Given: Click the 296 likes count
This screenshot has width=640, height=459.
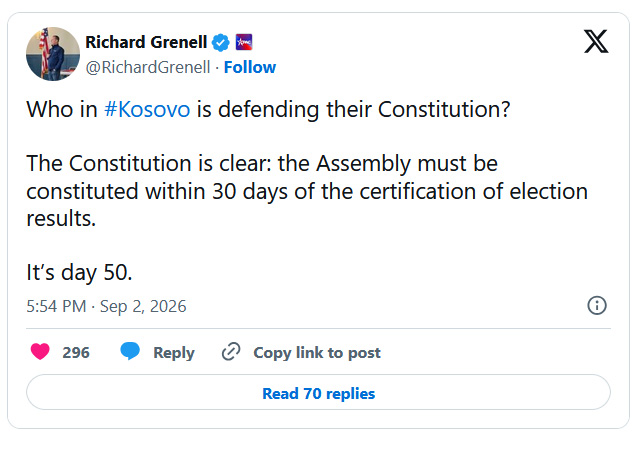Looking at the screenshot, I should (x=76, y=353).
